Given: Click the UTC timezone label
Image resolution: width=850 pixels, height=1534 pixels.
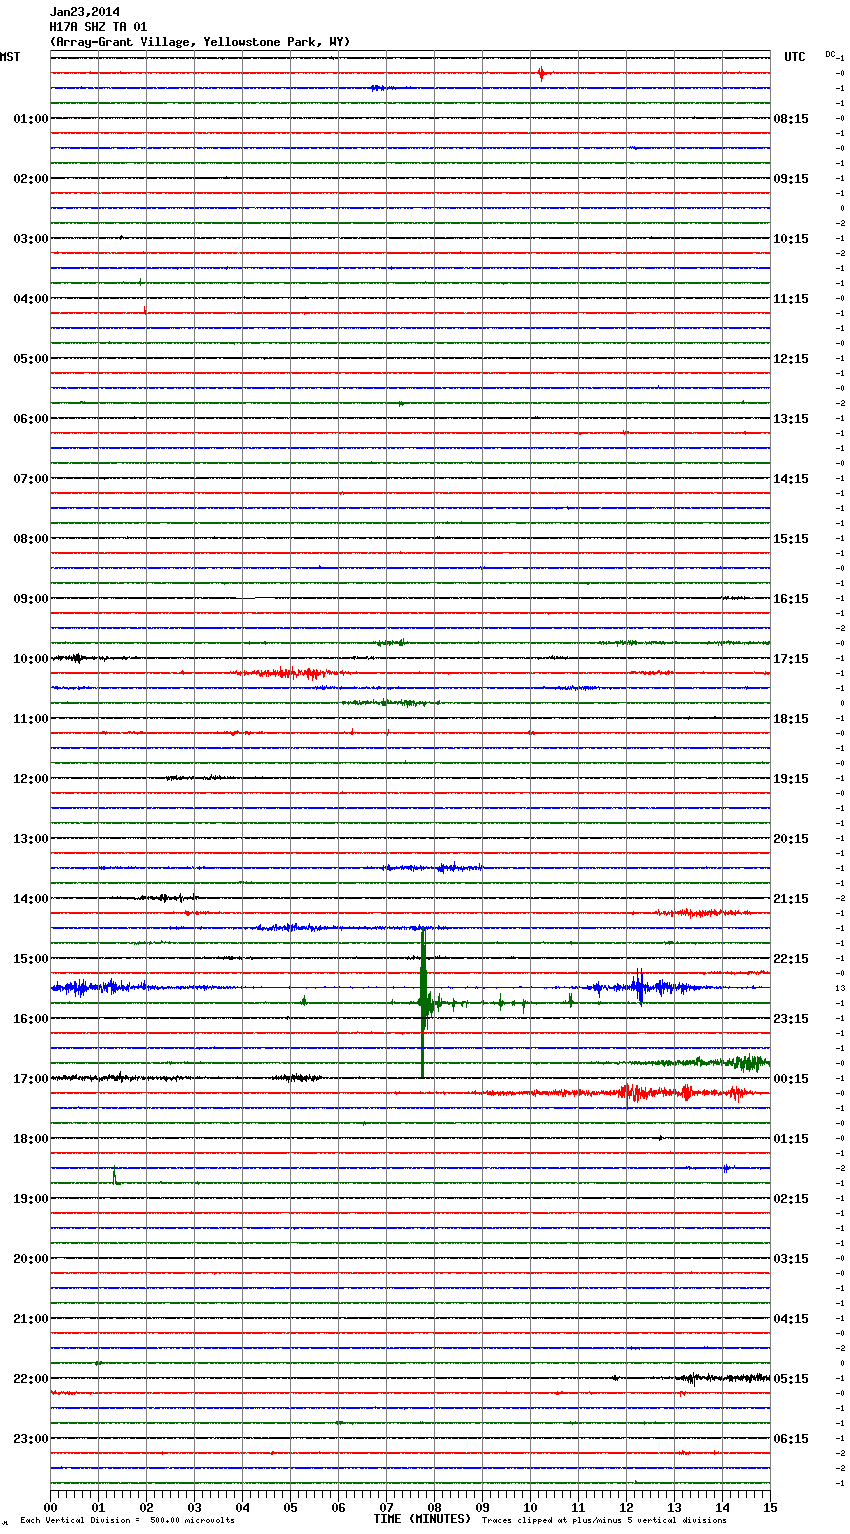Looking at the screenshot, I should click(795, 57).
